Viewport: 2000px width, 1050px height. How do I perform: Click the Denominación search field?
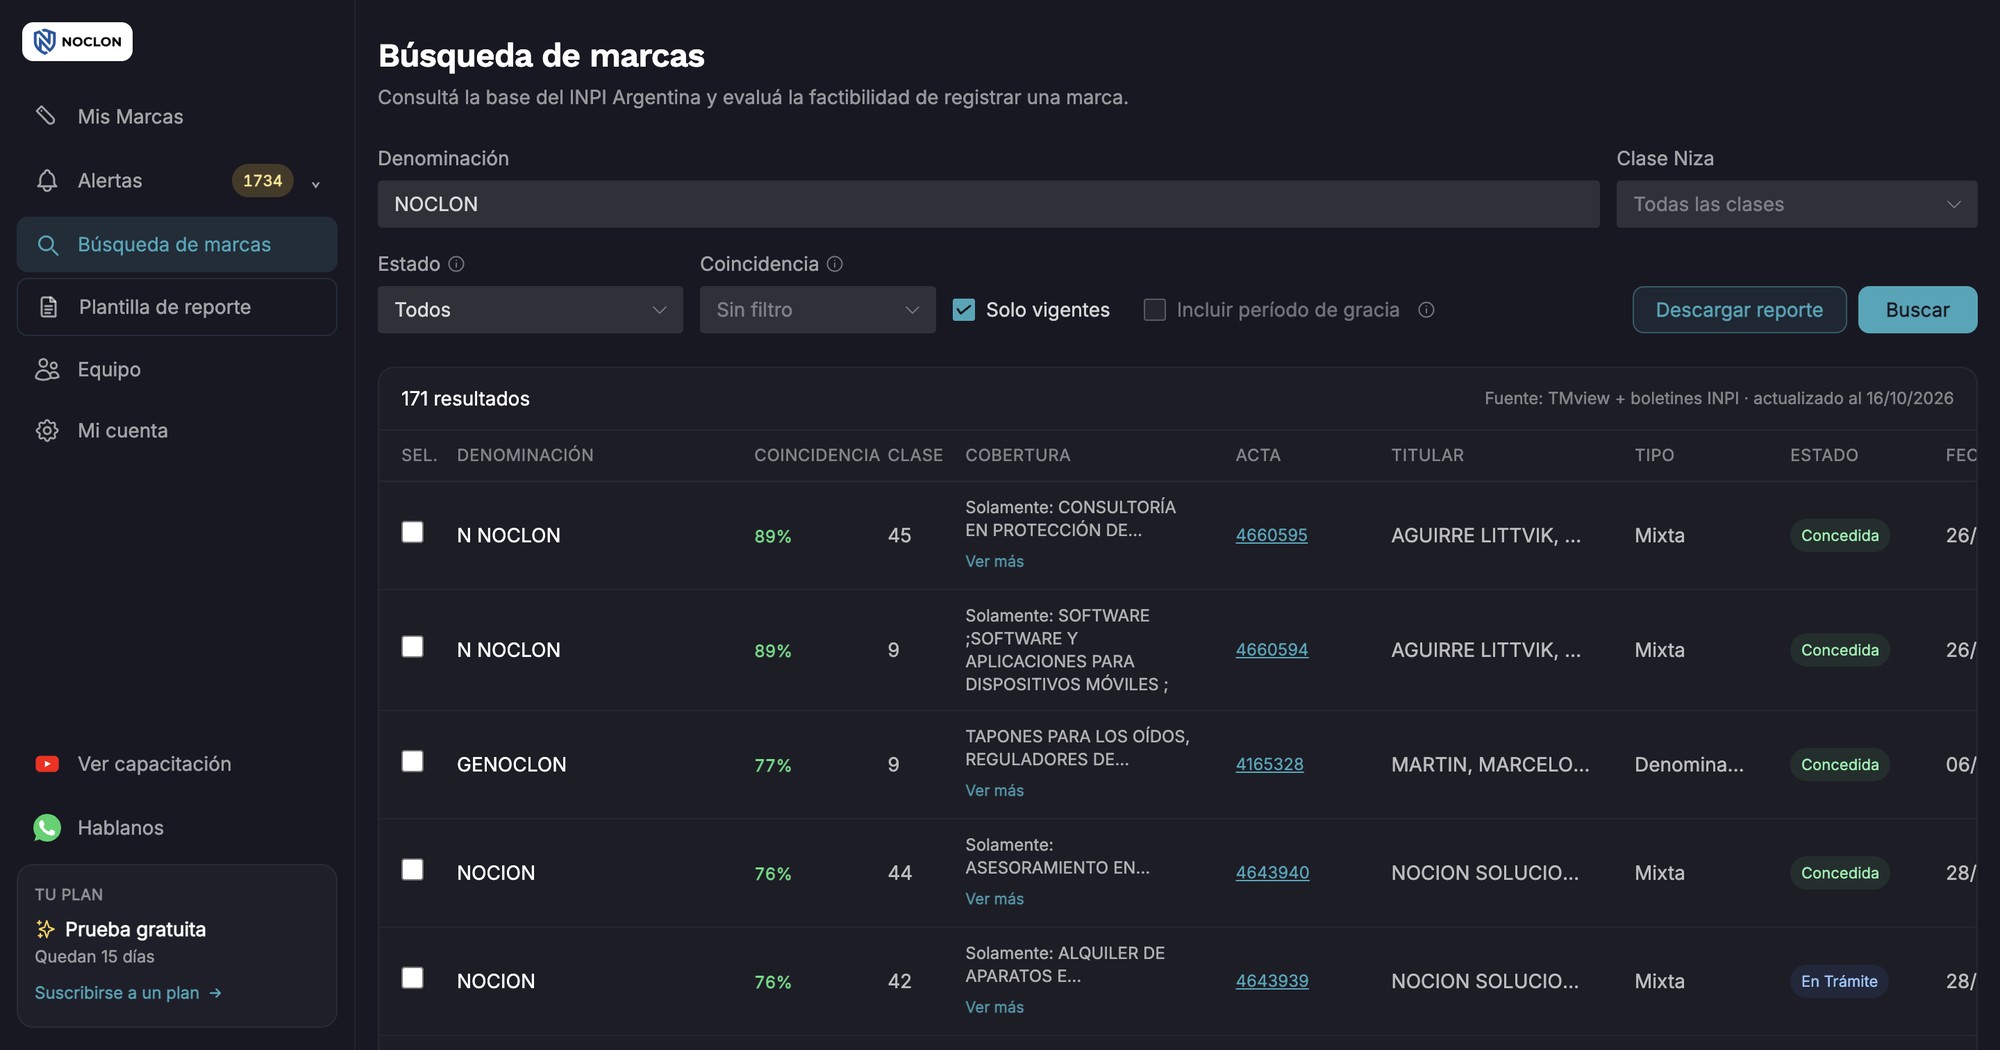coord(989,204)
